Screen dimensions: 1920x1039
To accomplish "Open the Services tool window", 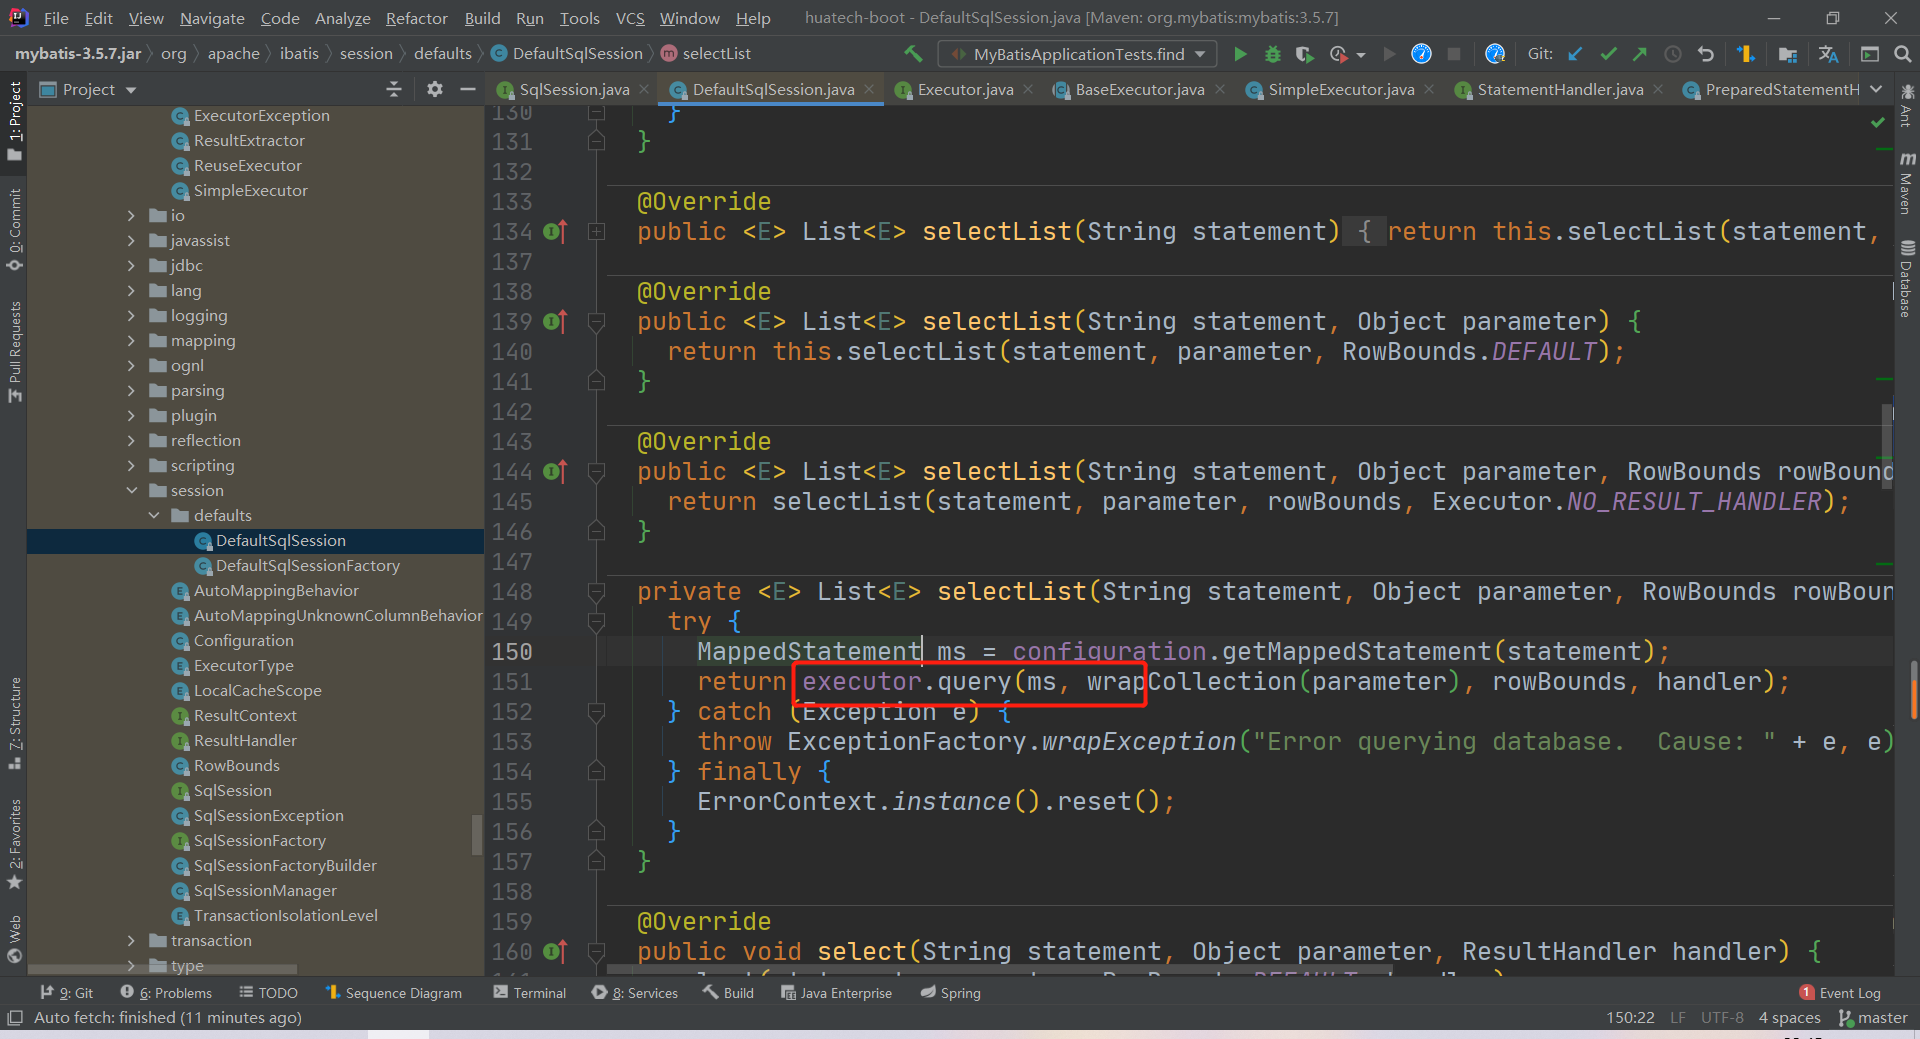I will point(635,993).
